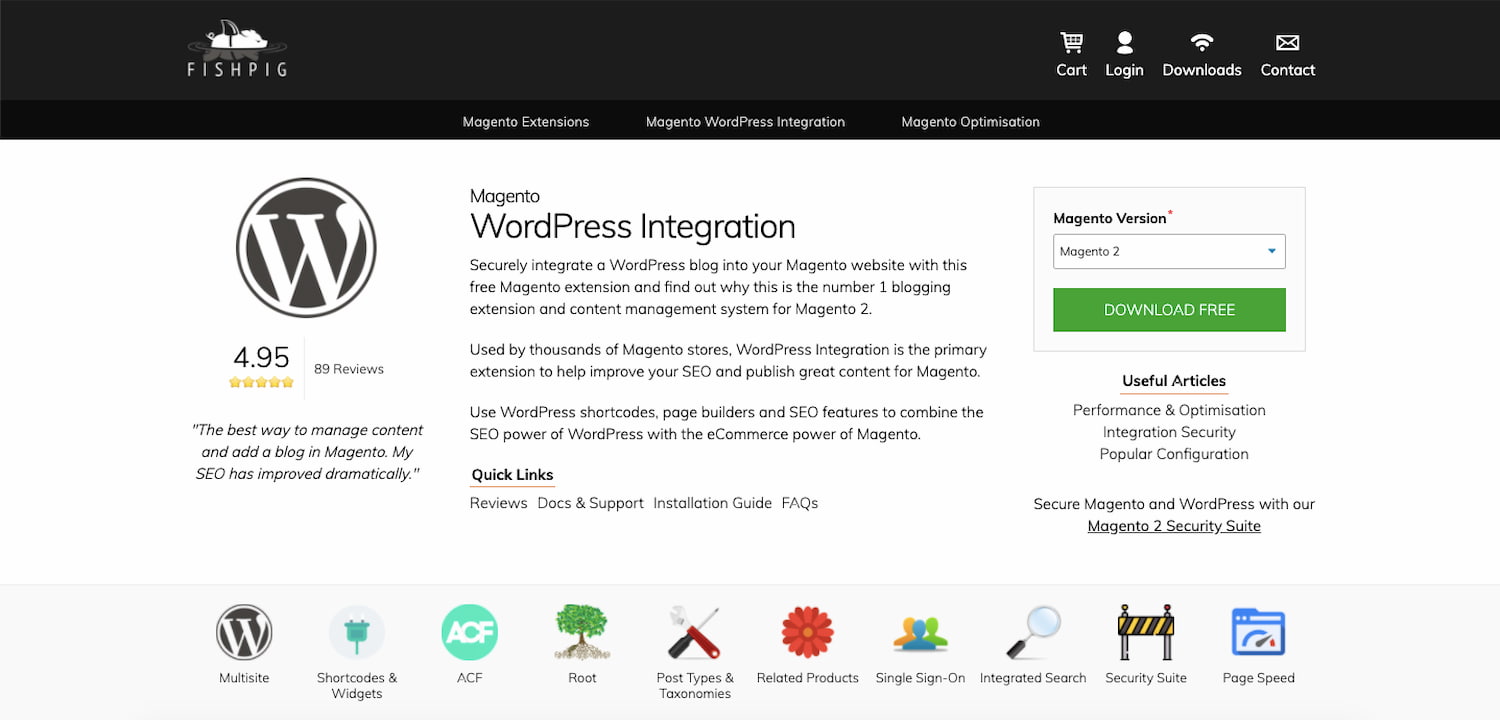Follow the Magento 2 Security Suite link

tap(1174, 526)
